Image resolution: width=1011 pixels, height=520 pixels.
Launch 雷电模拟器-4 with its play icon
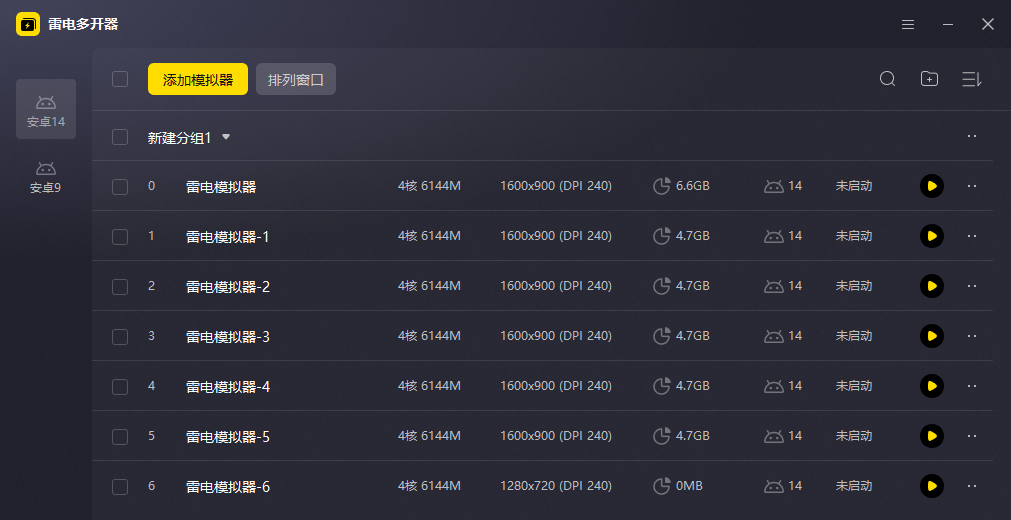coord(932,386)
